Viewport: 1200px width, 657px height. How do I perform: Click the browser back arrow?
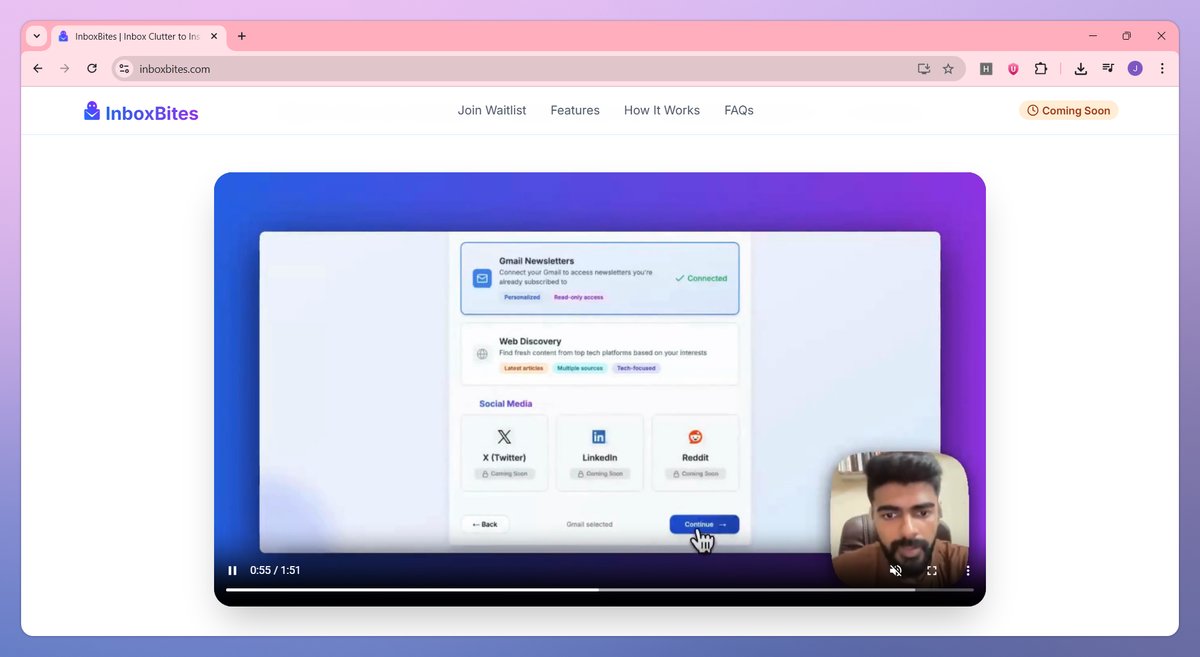point(38,69)
